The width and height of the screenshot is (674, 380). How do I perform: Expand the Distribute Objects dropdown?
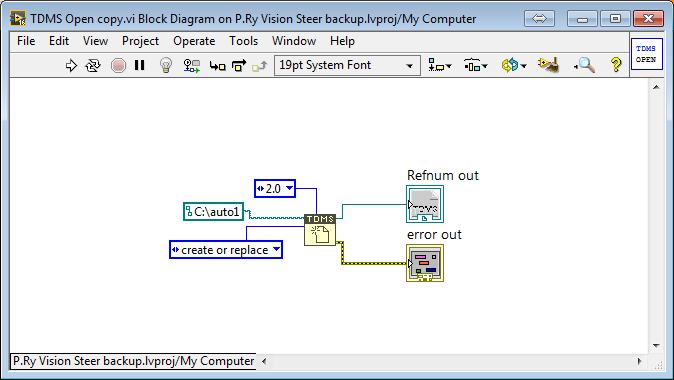pyautogui.click(x=475, y=65)
